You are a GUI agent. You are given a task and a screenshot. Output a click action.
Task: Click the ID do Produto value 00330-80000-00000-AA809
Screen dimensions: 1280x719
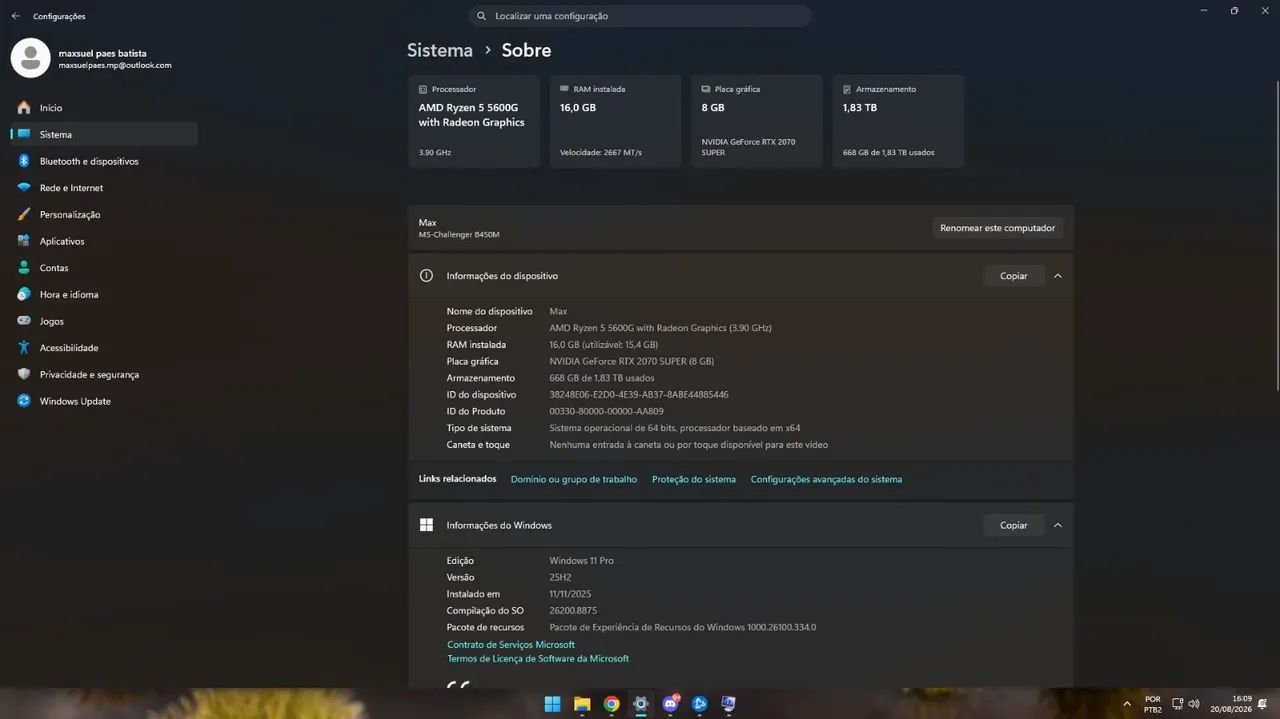(x=606, y=411)
